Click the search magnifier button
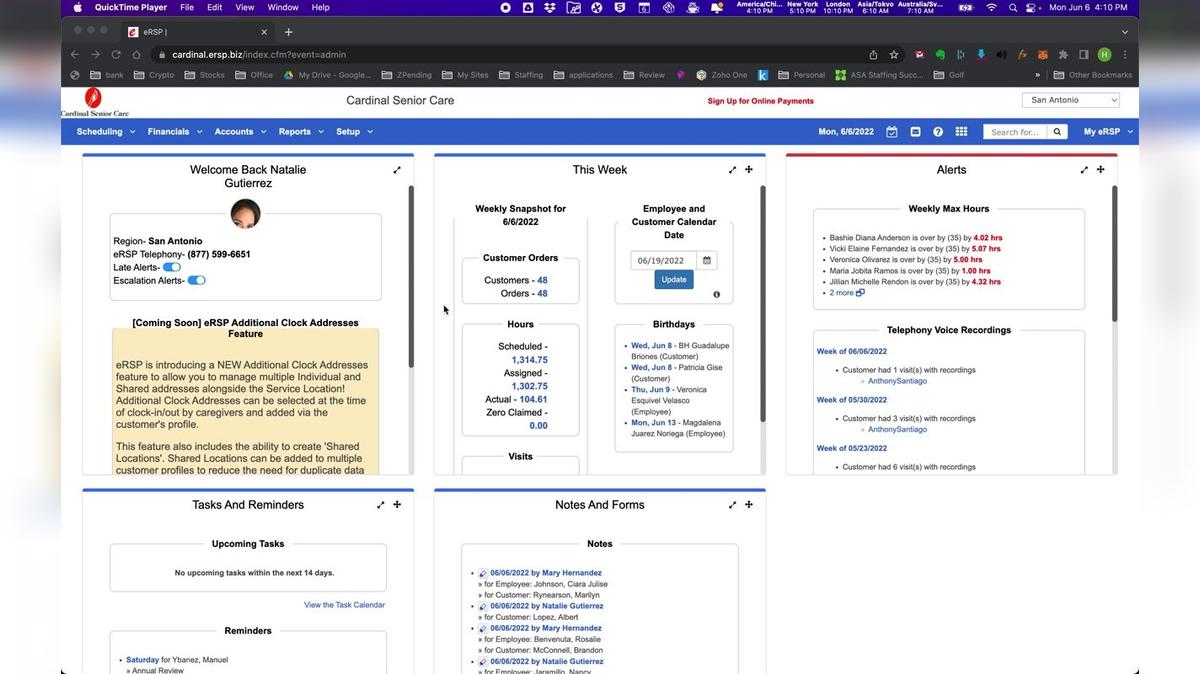 pyautogui.click(x=1058, y=132)
